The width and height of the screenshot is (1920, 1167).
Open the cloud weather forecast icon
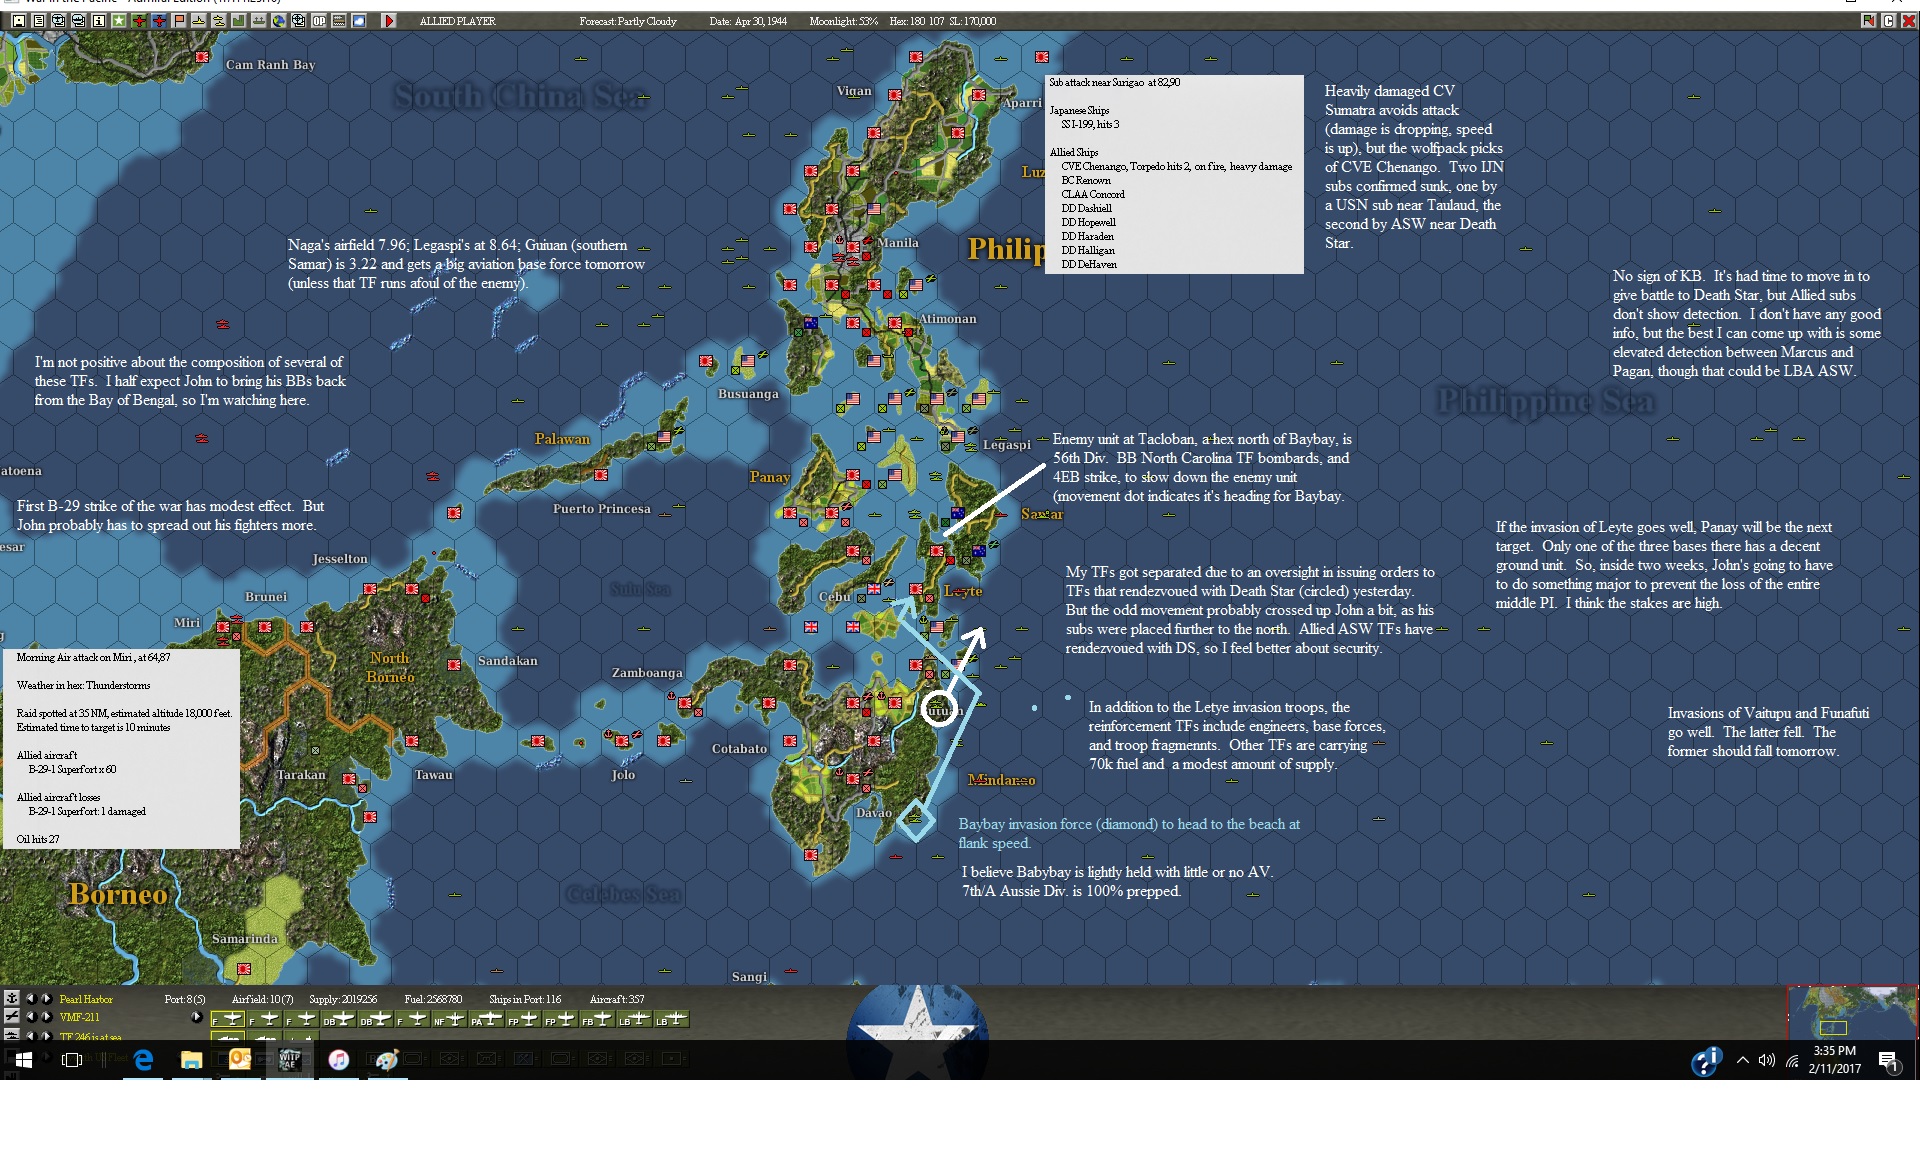click(359, 20)
